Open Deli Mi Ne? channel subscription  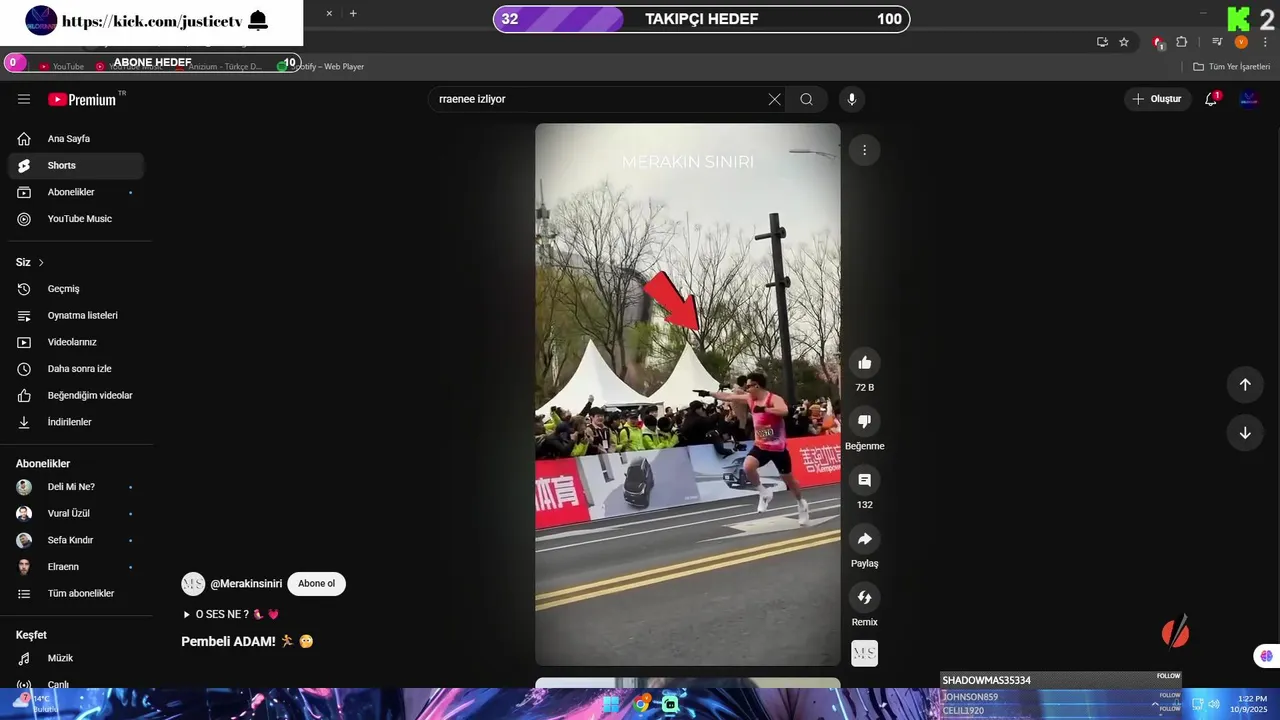tap(76, 487)
